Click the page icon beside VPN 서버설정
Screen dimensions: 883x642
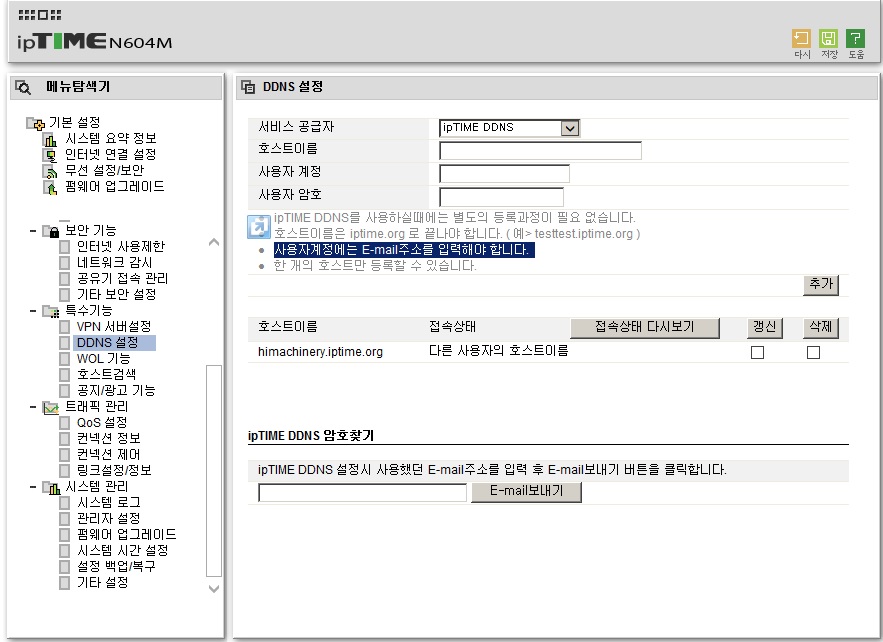65,327
